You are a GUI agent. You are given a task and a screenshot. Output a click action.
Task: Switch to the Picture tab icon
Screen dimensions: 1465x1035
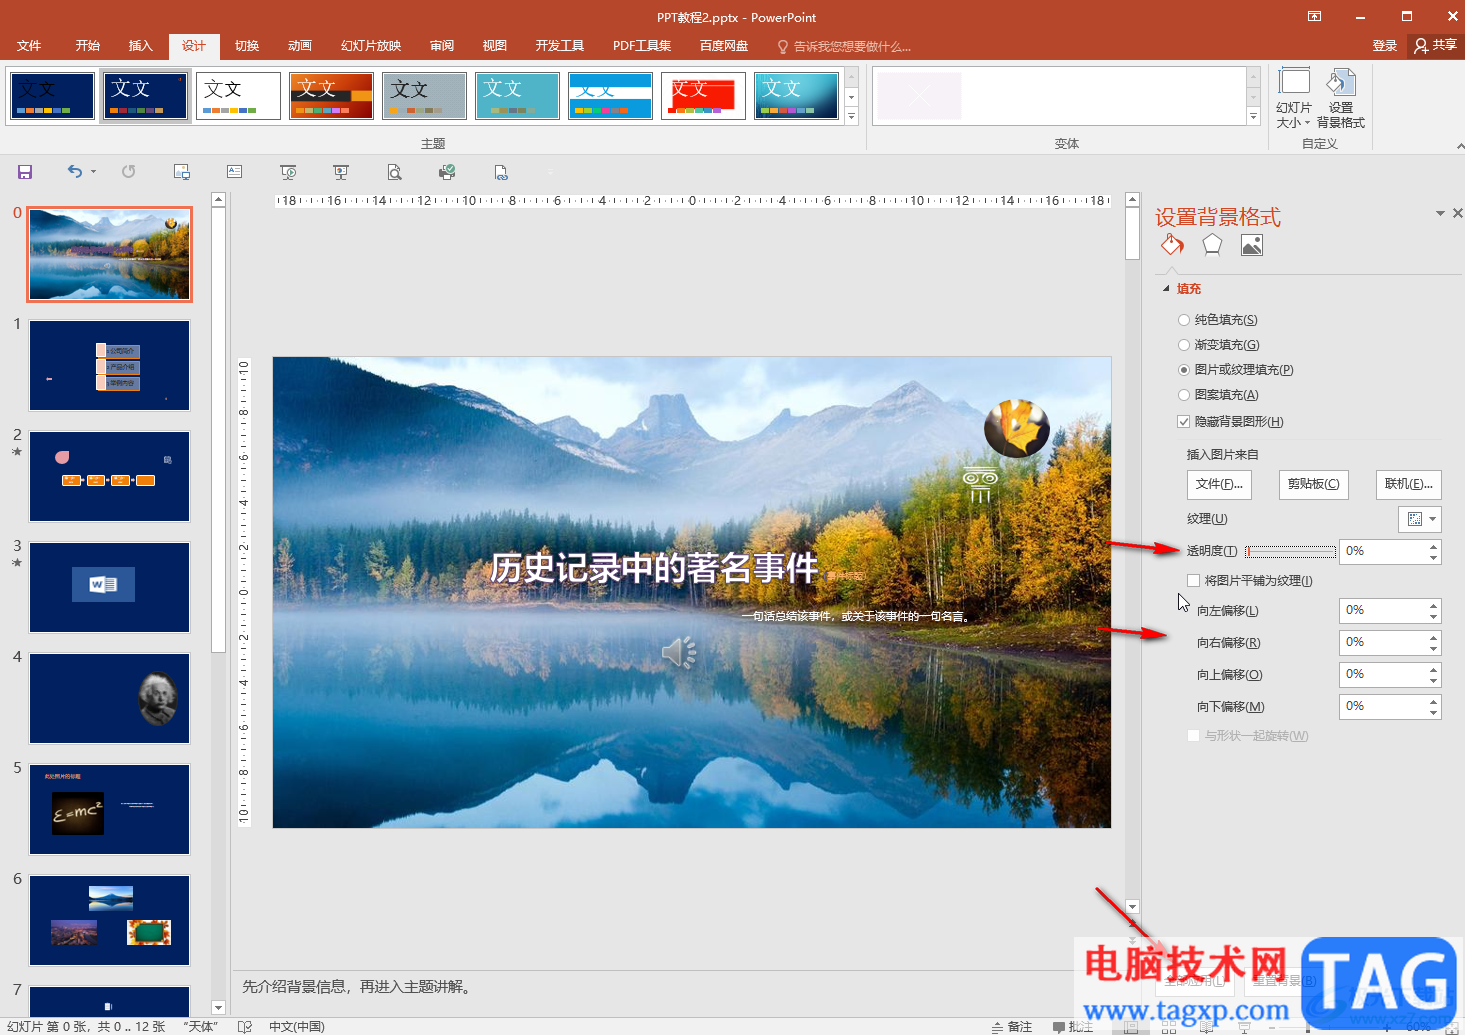pos(1252,245)
